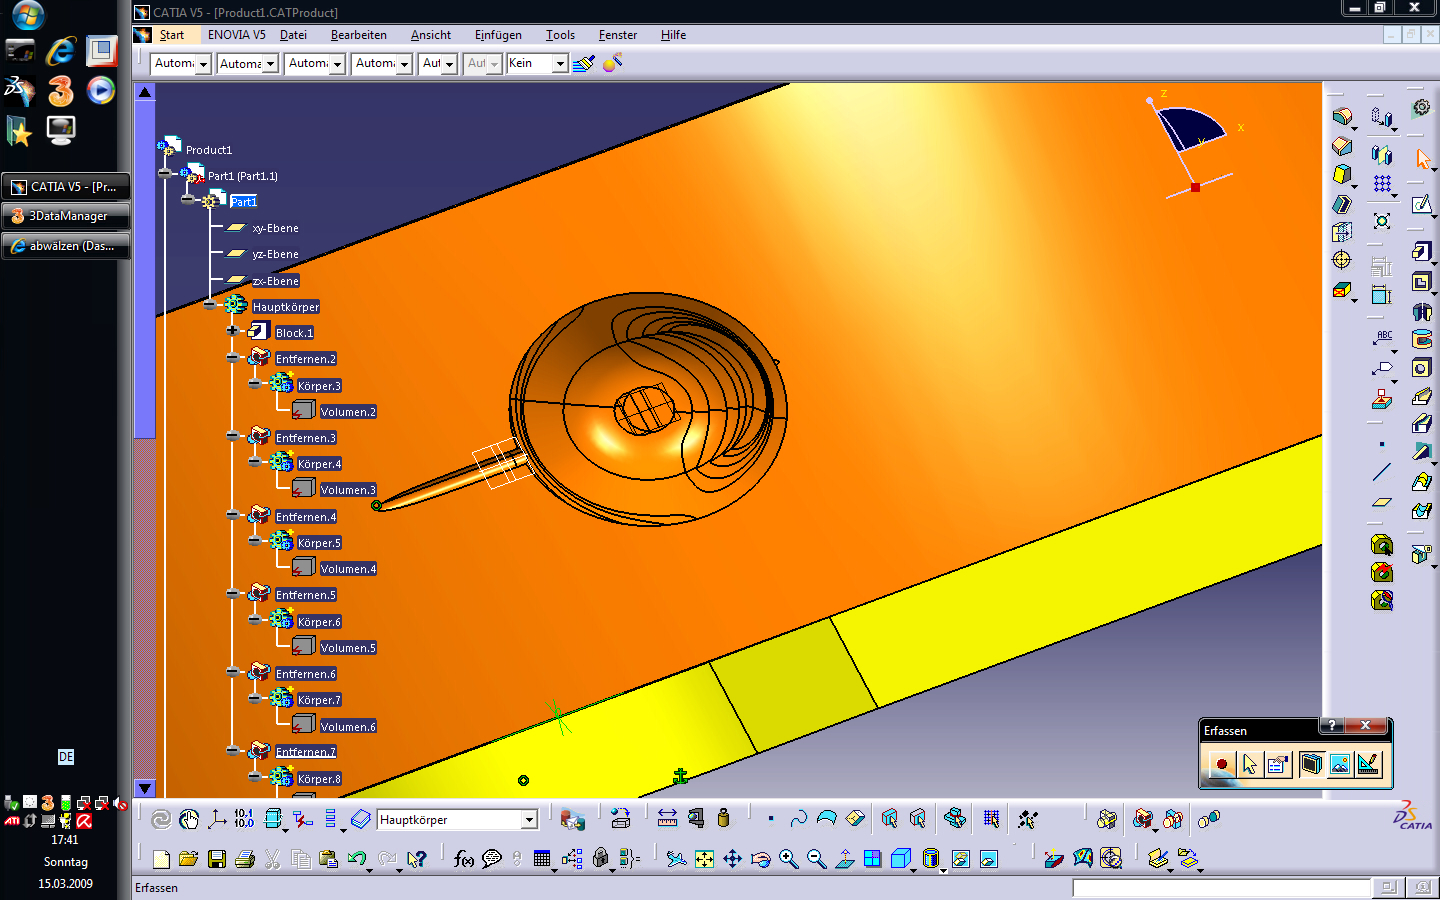
Task: Open the Ansicht menu
Action: (431, 35)
